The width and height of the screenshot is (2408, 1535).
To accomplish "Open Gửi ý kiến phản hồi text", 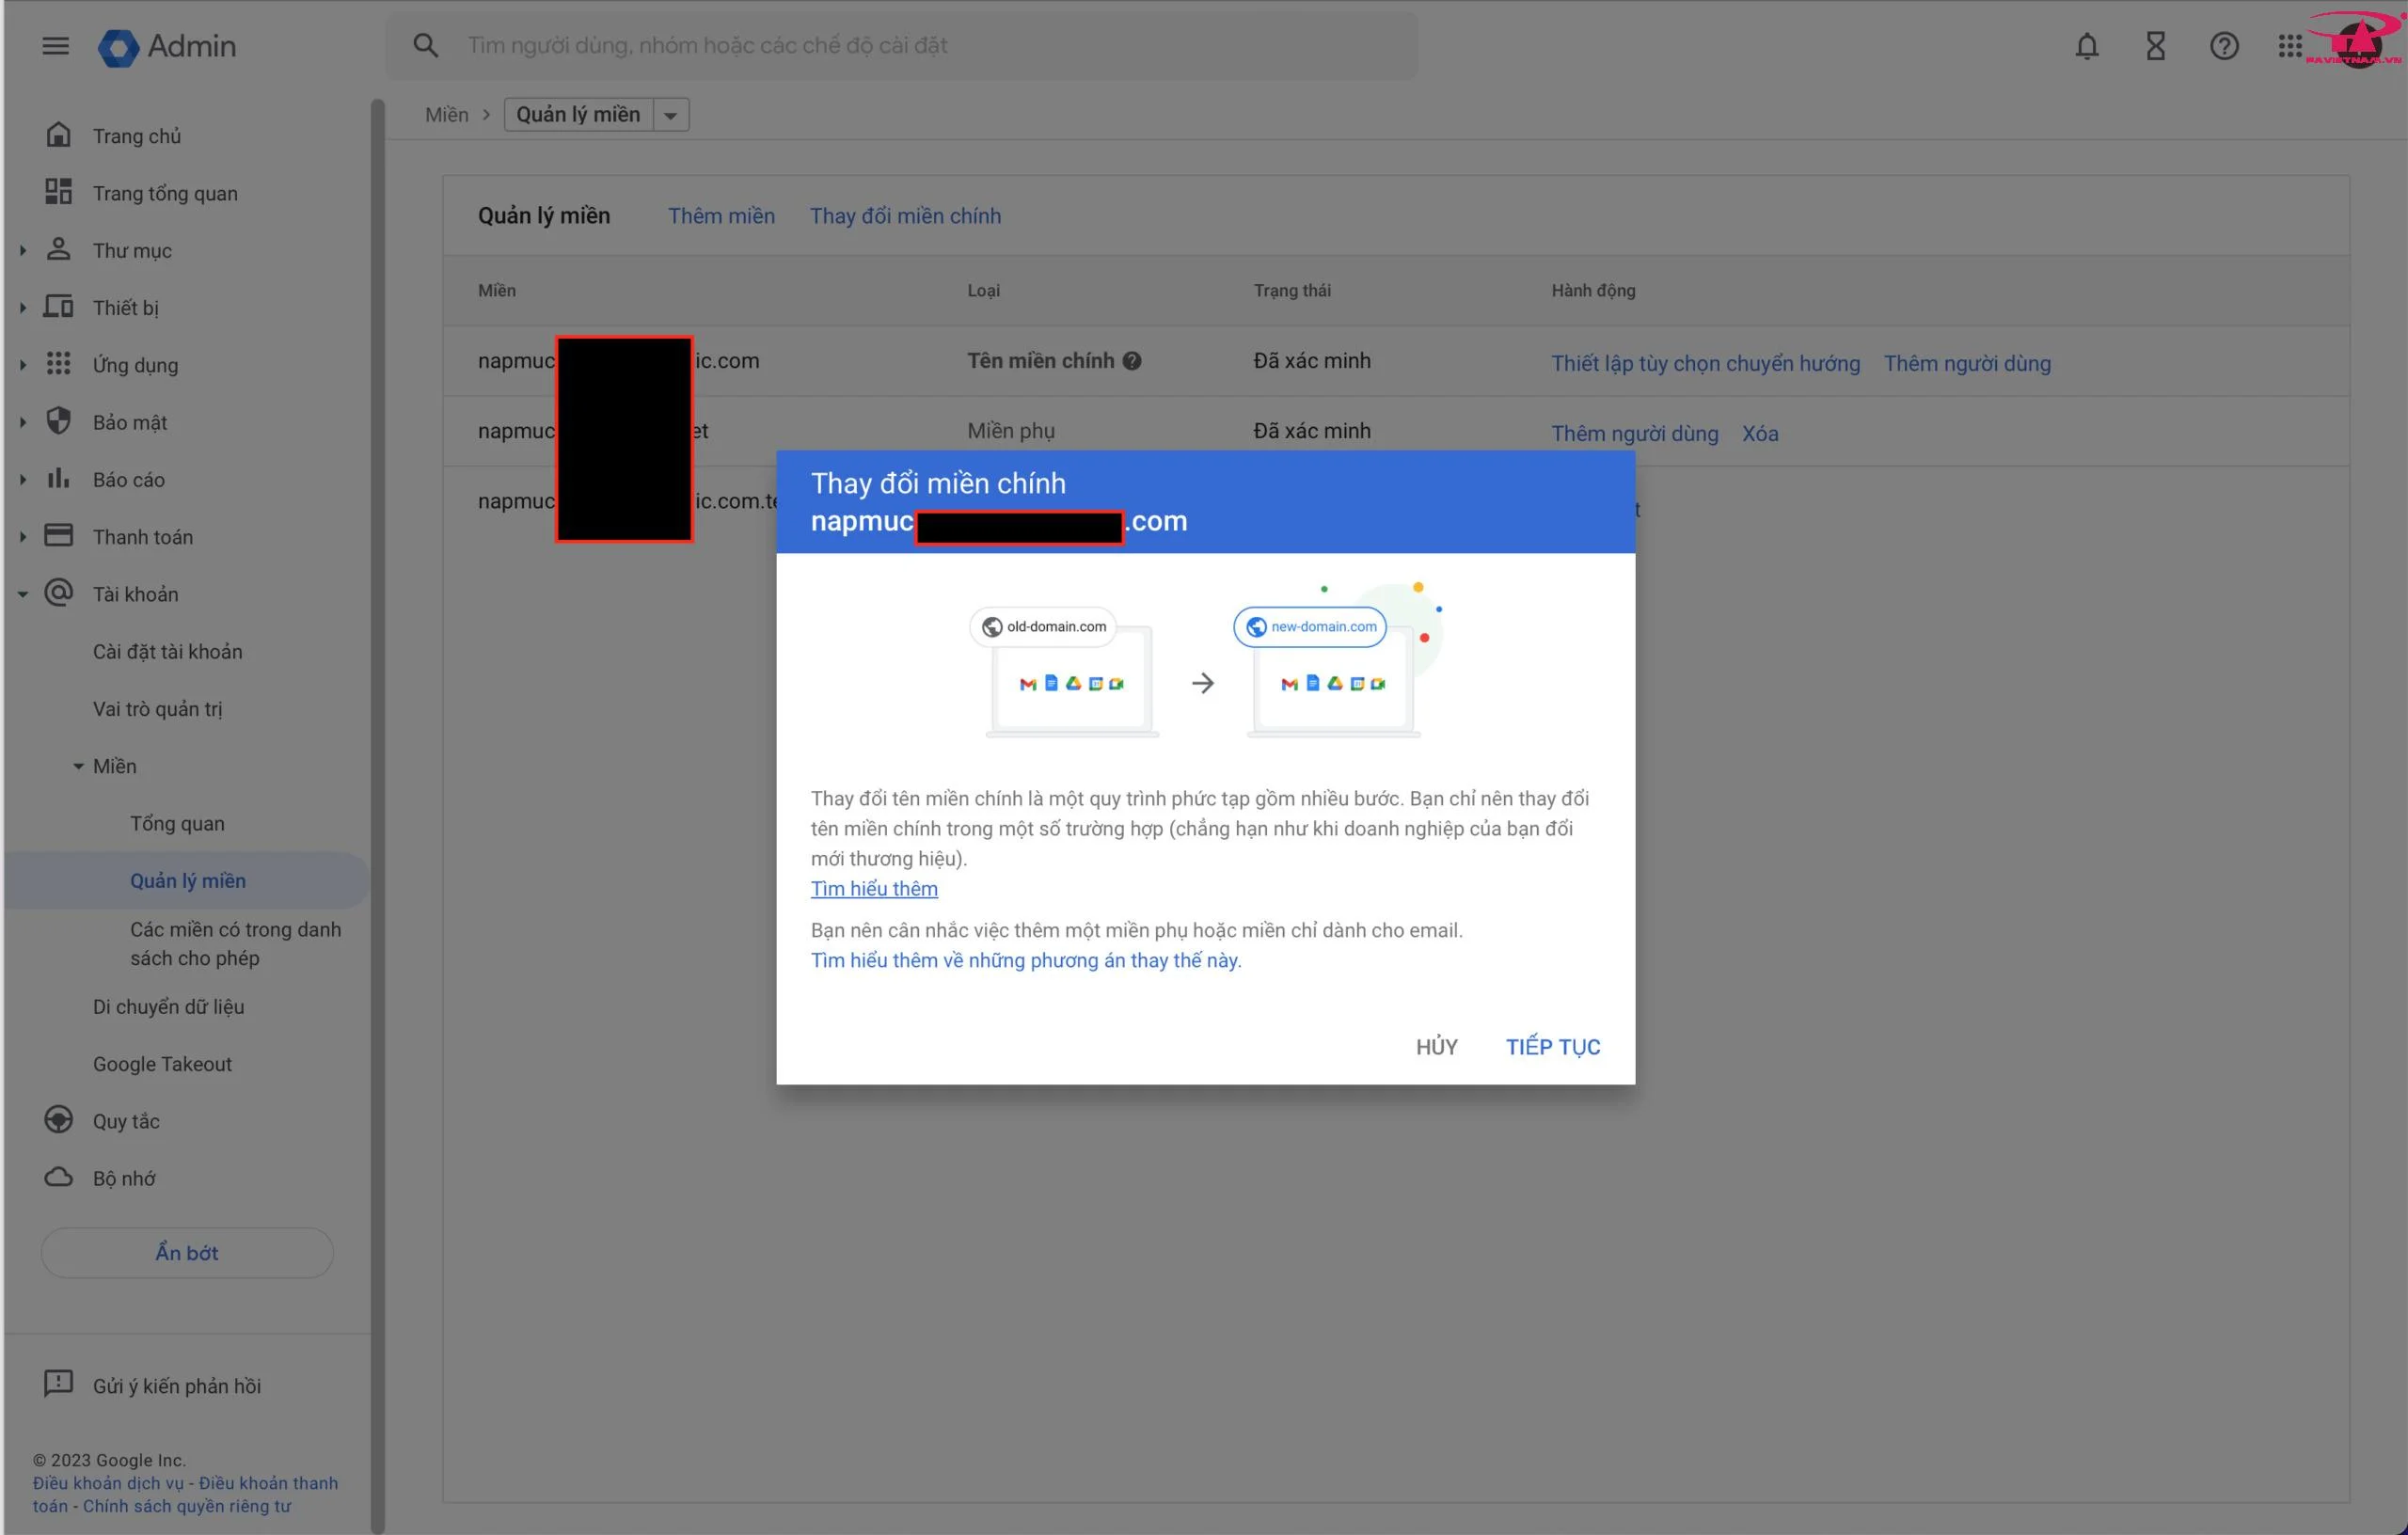I will (177, 1385).
